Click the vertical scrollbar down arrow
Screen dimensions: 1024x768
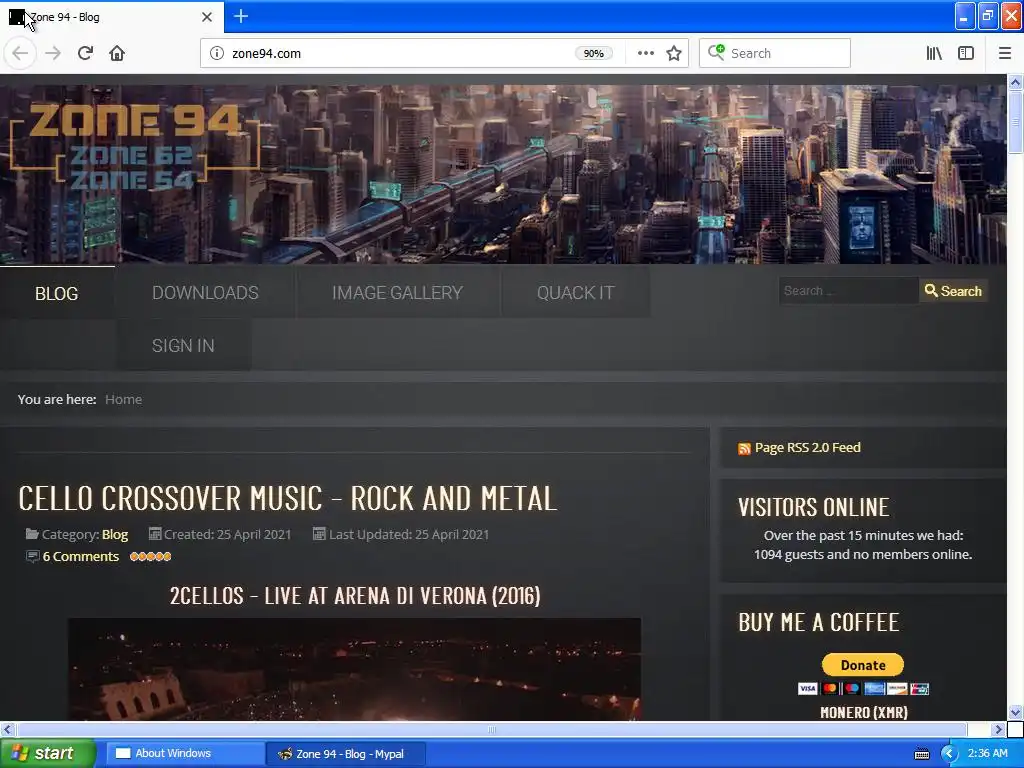pos(1015,712)
